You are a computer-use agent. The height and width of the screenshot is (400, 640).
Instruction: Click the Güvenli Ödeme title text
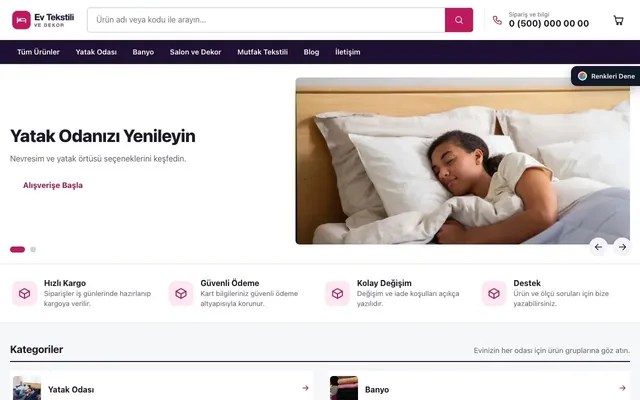click(x=229, y=283)
